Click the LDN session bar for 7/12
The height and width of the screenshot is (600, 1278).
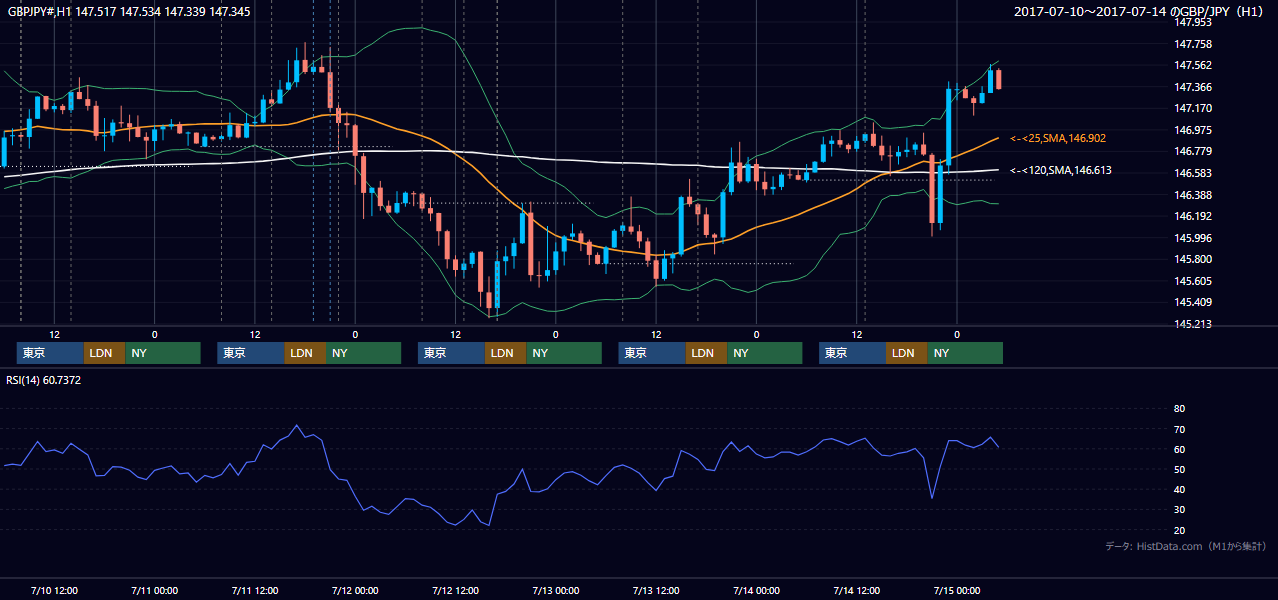click(x=505, y=353)
